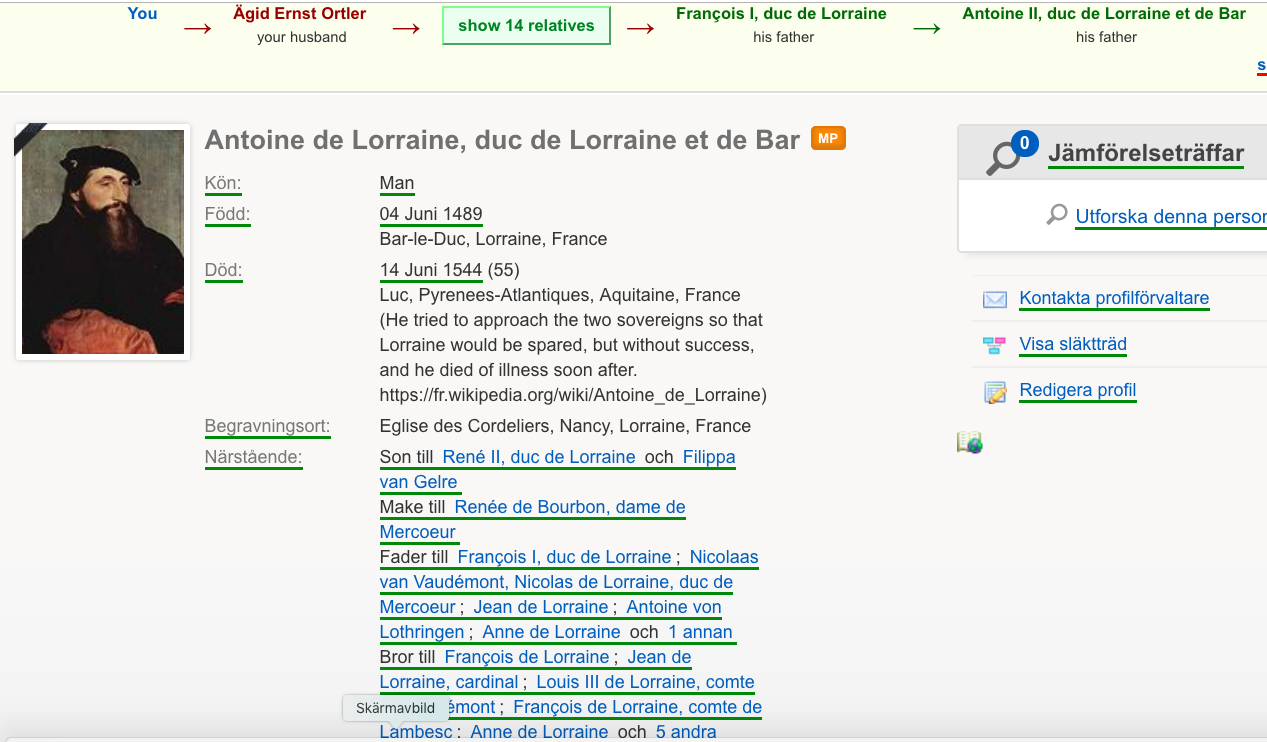This screenshot has height=742, width=1267.
Task: Open child Jean de Lorraine after Mercoeur
Action: pyautogui.click(x=541, y=607)
